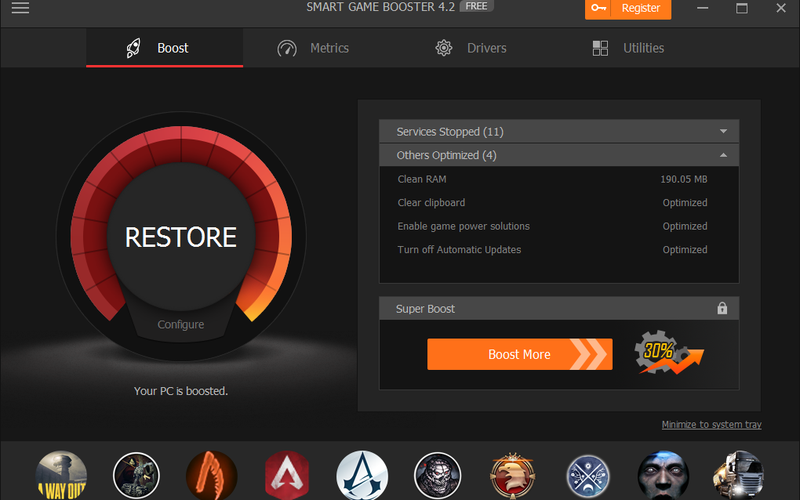Collapse the Others Optimized (4) section
The height and width of the screenshot is (500, 800).
click(558, 155)
